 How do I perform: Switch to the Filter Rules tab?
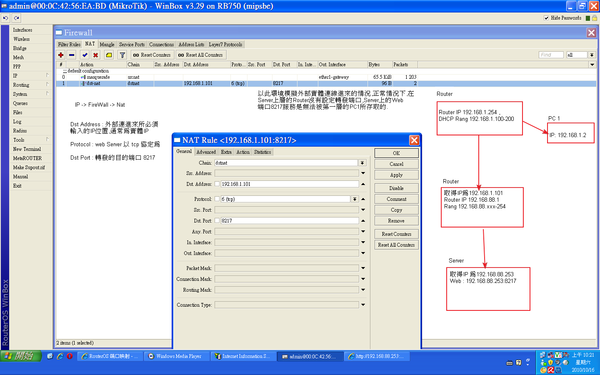[69, 44]
